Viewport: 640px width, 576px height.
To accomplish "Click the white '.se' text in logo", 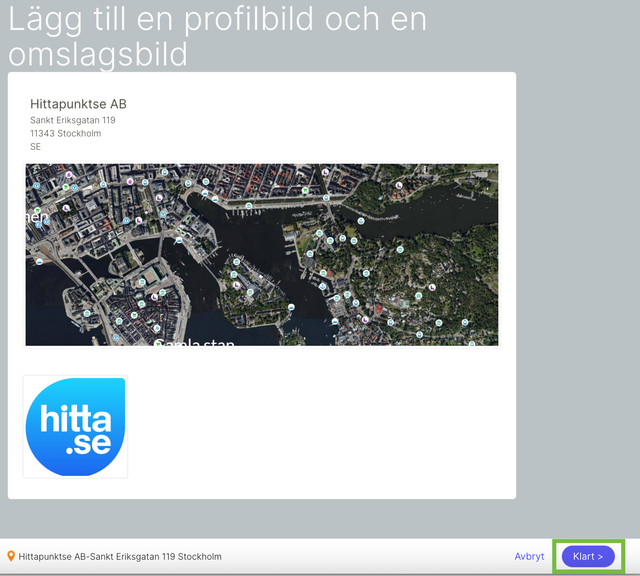I will [87, 445].
